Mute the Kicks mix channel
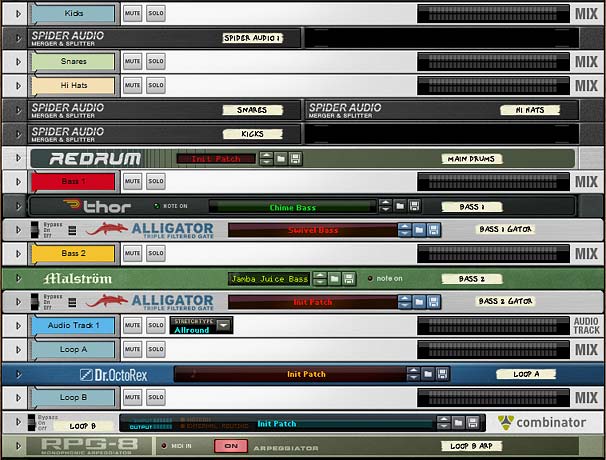 (x=133, y=13)
